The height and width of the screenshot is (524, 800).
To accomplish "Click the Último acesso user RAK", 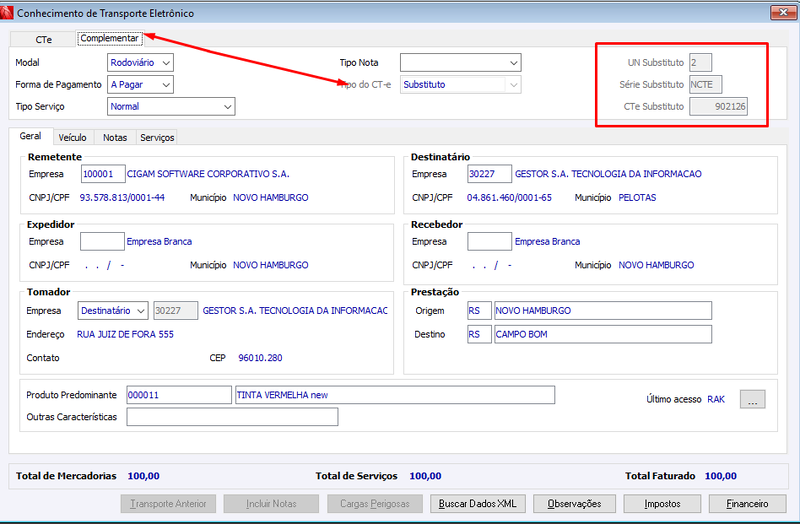I will point(716,399).
